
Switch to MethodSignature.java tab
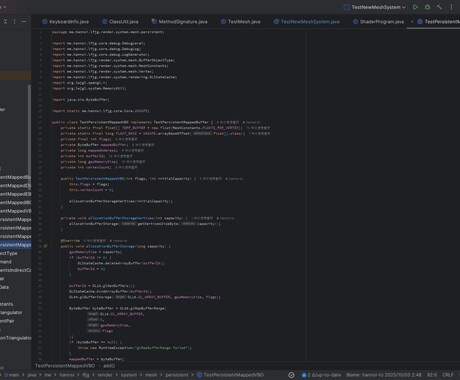point(179,22)
